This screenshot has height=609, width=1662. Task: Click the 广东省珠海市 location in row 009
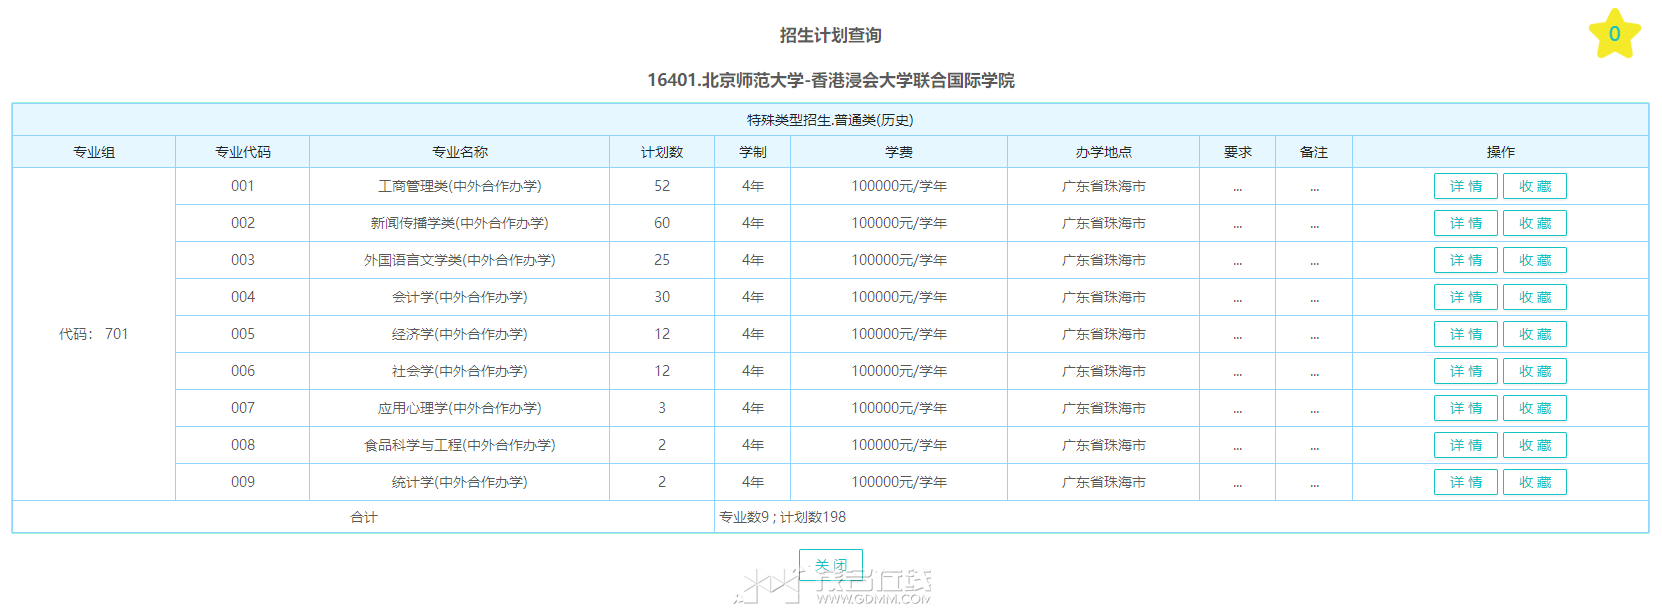click(1104, 482)
